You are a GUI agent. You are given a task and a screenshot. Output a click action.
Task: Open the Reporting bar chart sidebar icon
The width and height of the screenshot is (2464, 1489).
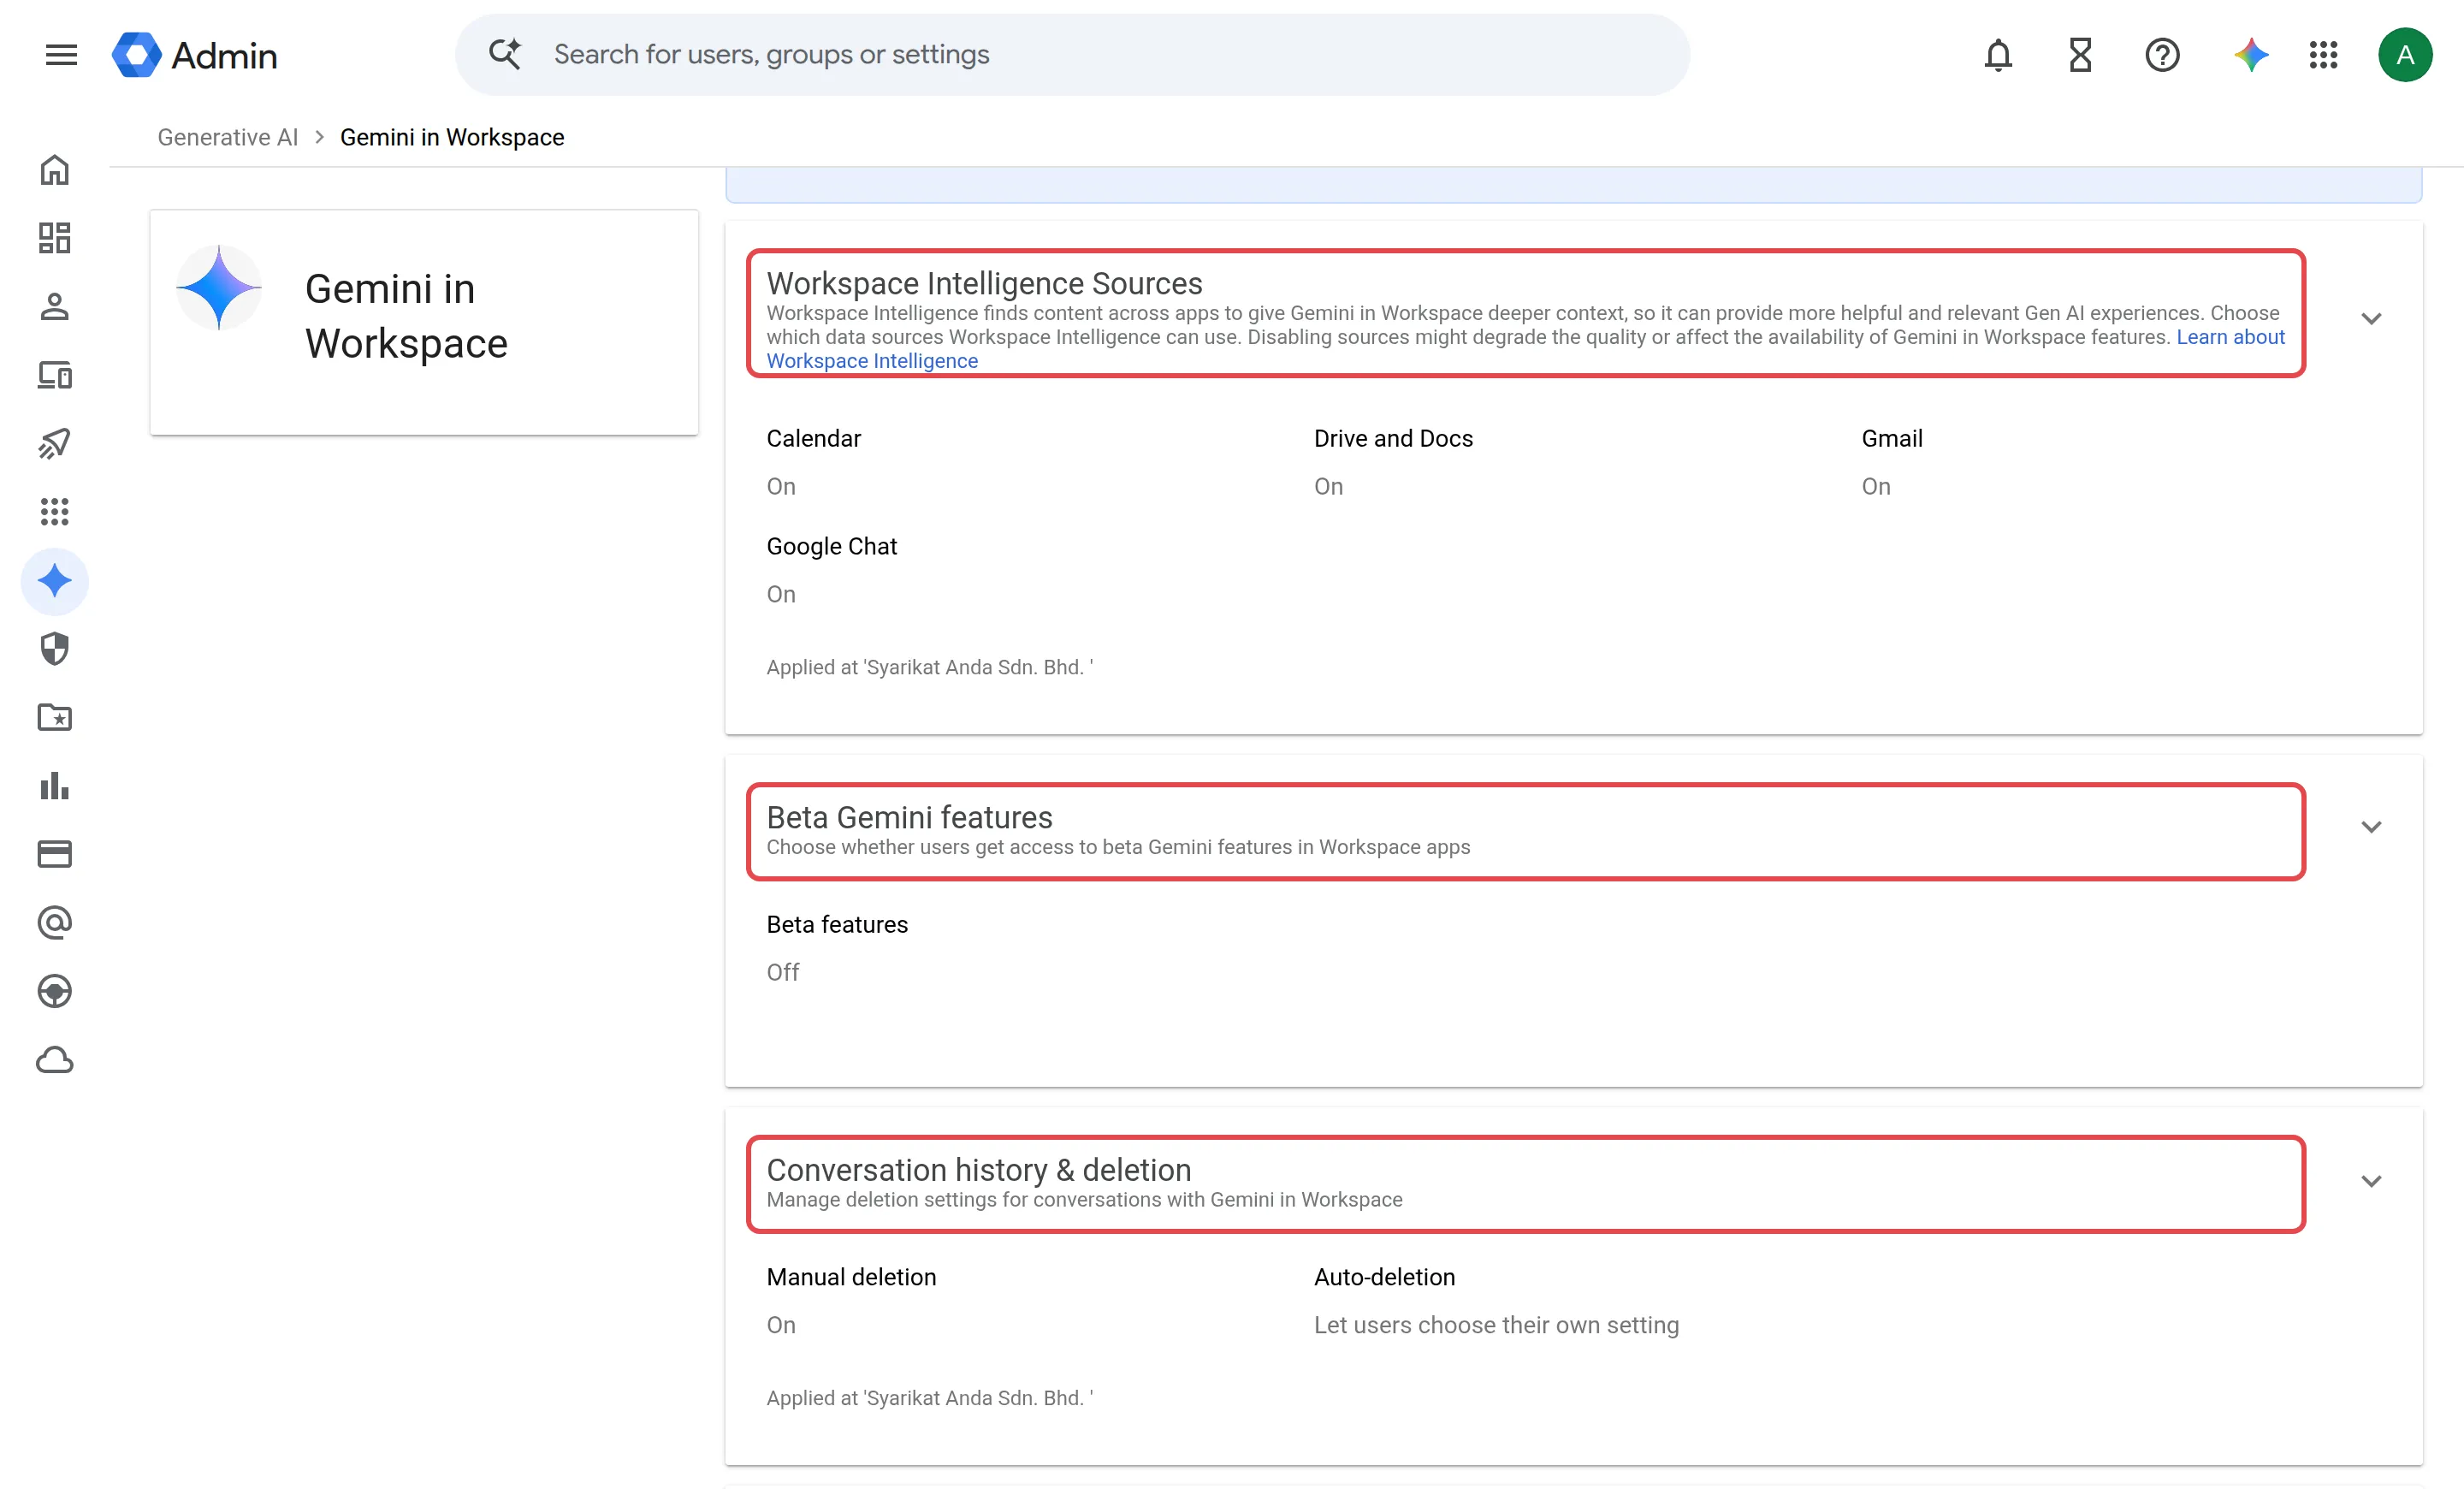click(x=54, y=786)
